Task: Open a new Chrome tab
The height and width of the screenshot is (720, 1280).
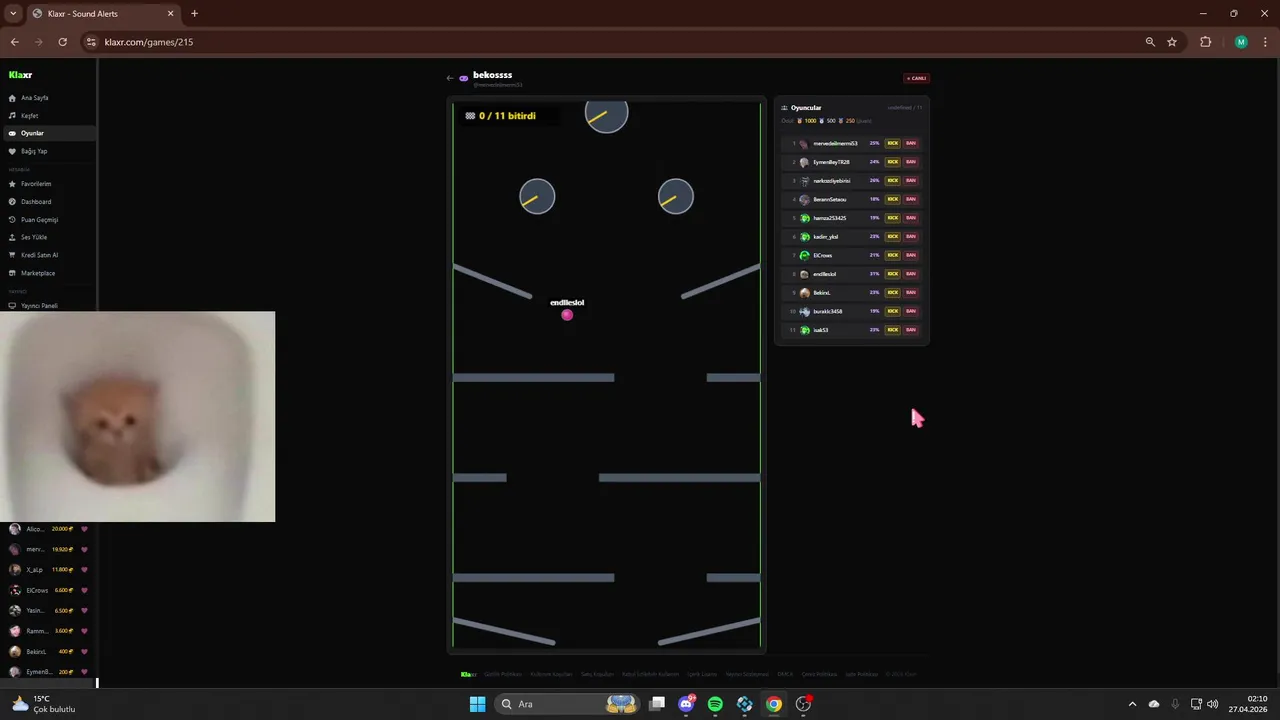Action: tap(194, 14)
